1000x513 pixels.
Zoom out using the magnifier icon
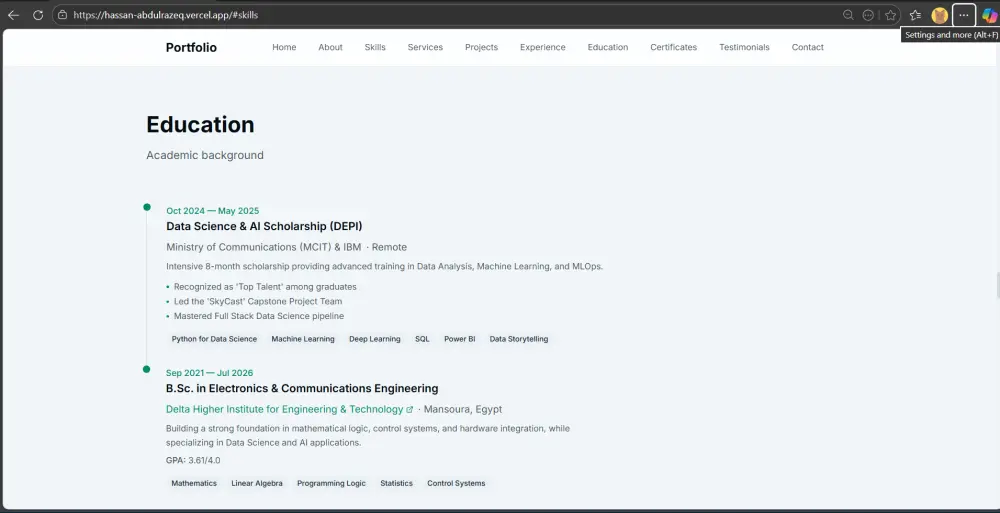(x=848, y=15)
